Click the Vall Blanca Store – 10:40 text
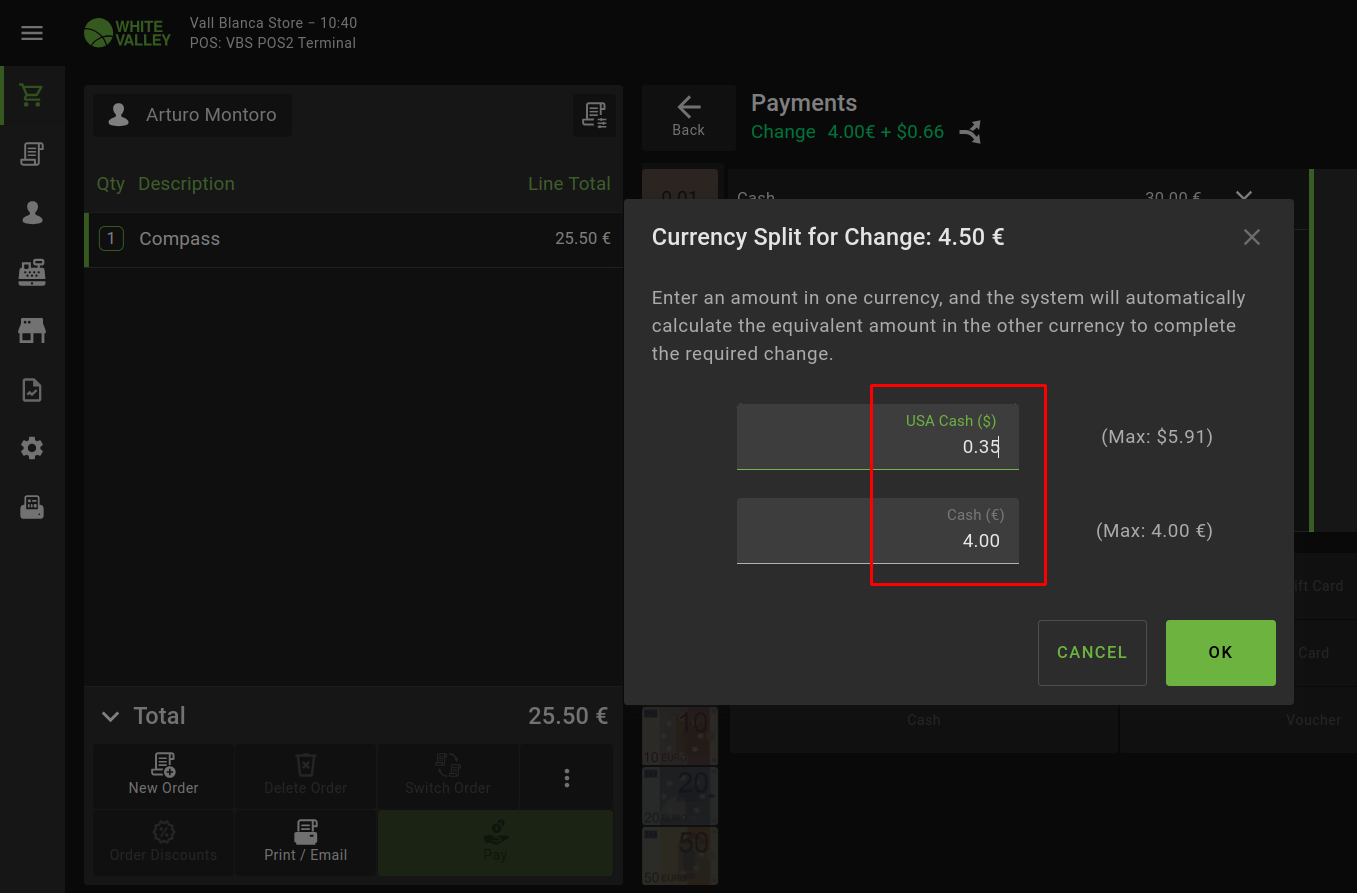This screenshot has height=893, width=1357. (x=273, y=23)
